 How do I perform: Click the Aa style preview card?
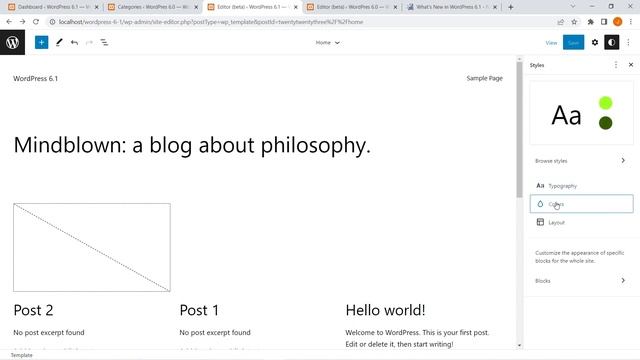(581, 113)
